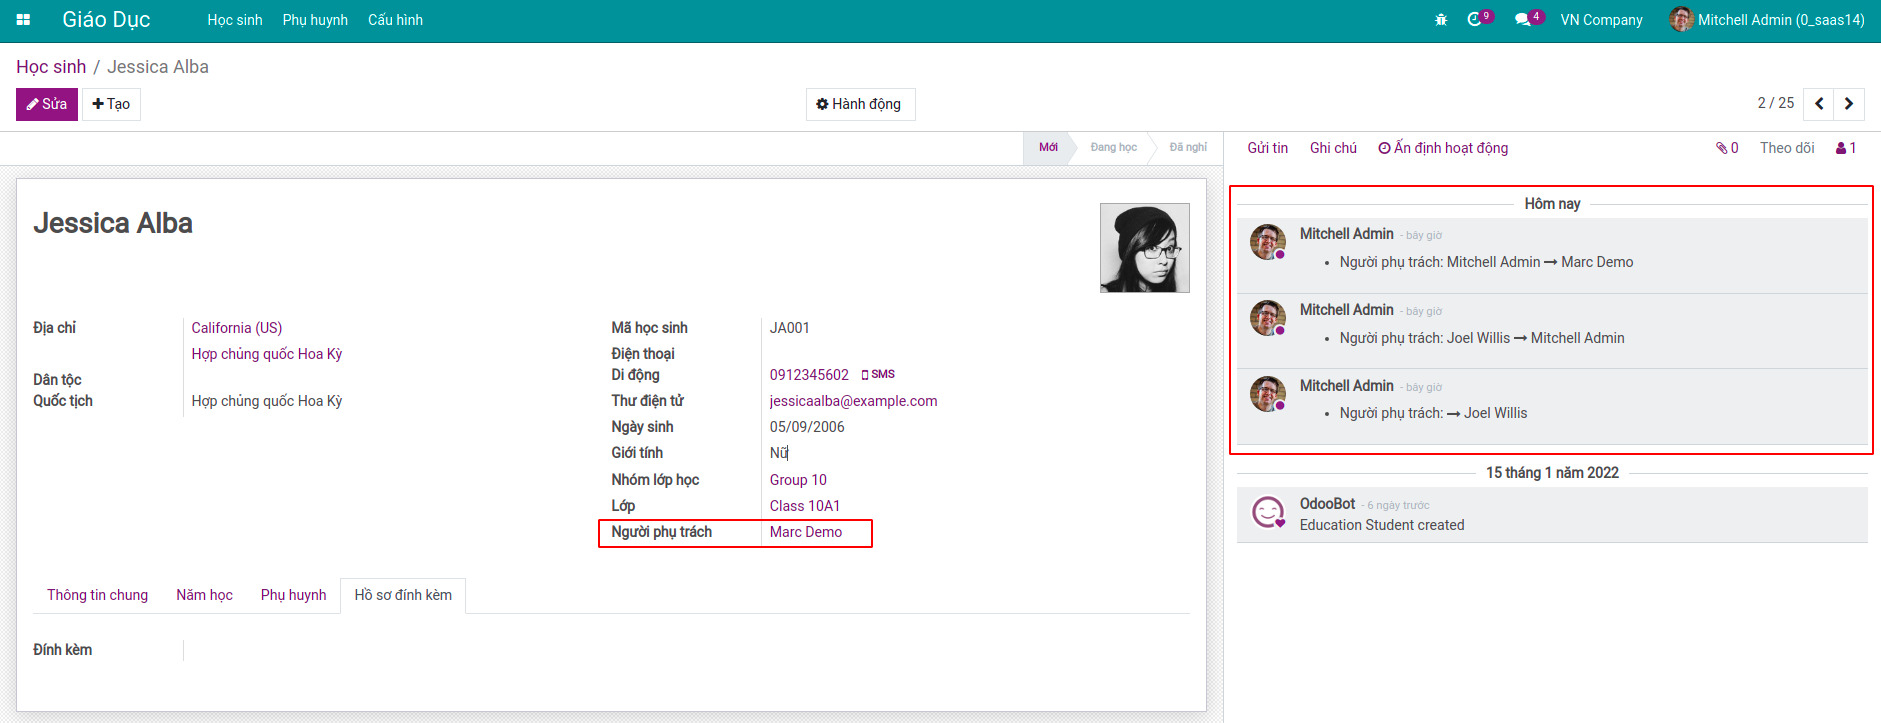Open the conversations chat icon

click(1523, 20)
